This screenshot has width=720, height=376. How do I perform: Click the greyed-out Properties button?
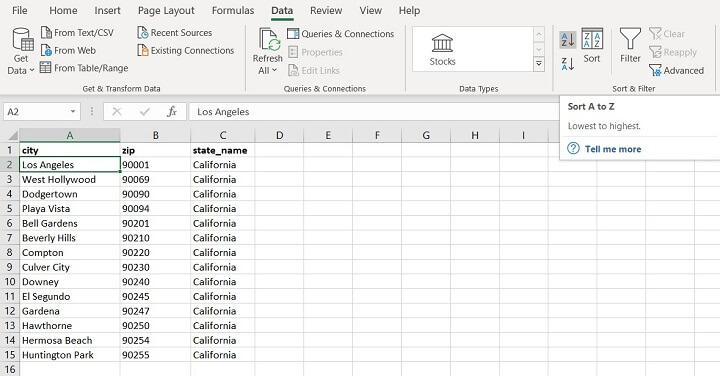pyautogui.click(x=315, y=52)
